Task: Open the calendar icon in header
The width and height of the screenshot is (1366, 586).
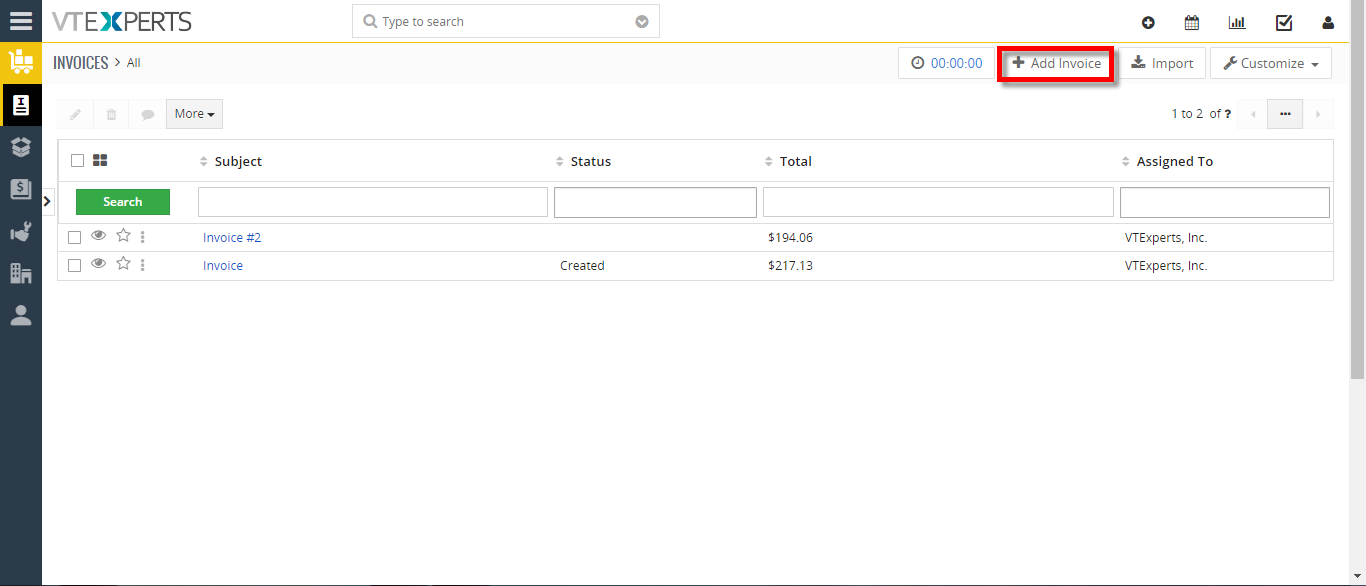Action: point(1192,23)
